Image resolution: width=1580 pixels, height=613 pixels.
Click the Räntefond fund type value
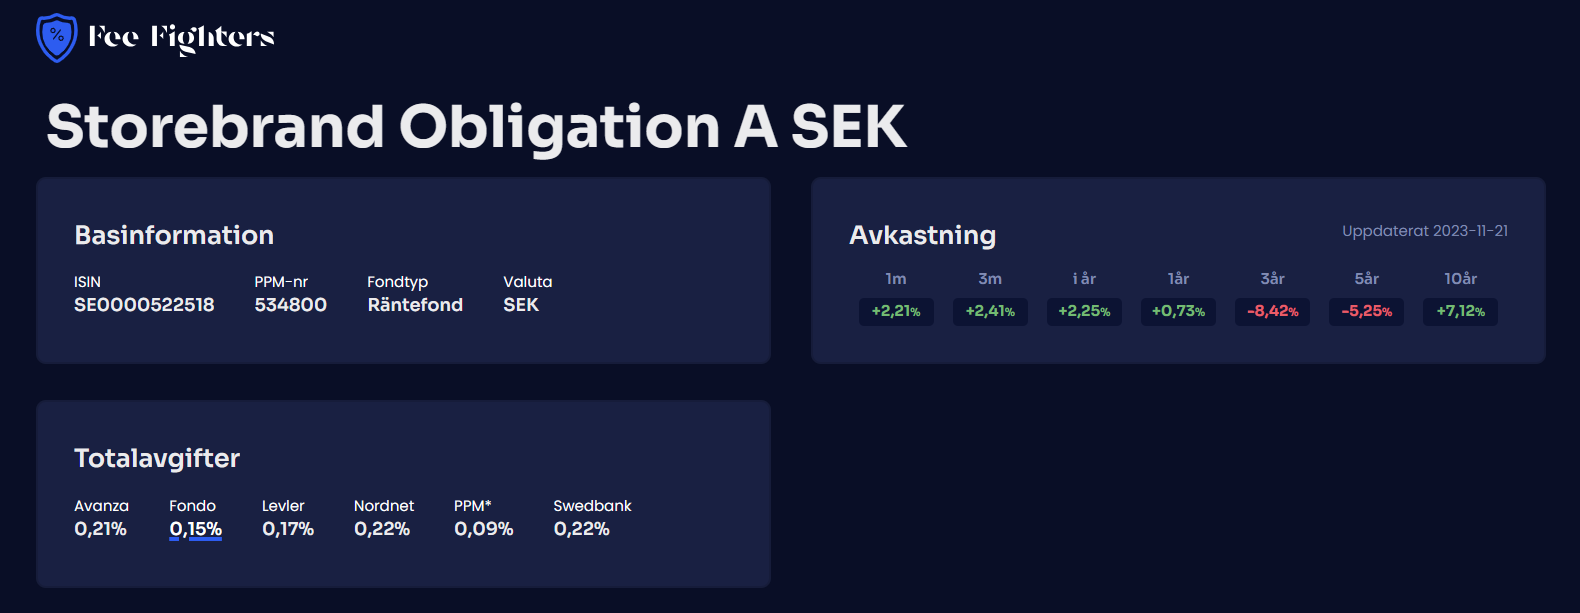415,305
